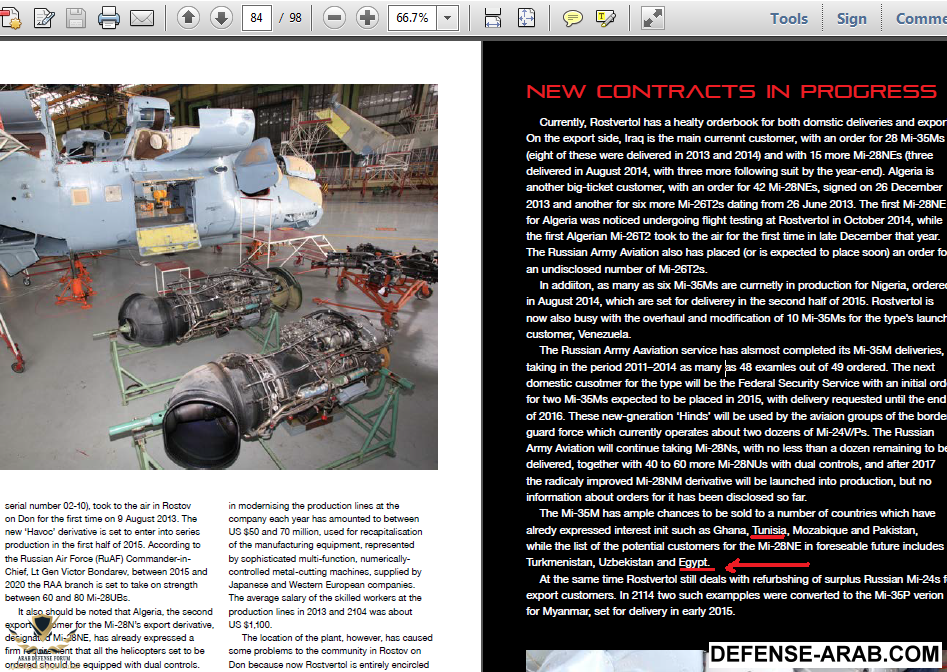This screenshot has width=947, height=672.
Task: Click the page number field showing 84
Action: click(x=257, y=18)
